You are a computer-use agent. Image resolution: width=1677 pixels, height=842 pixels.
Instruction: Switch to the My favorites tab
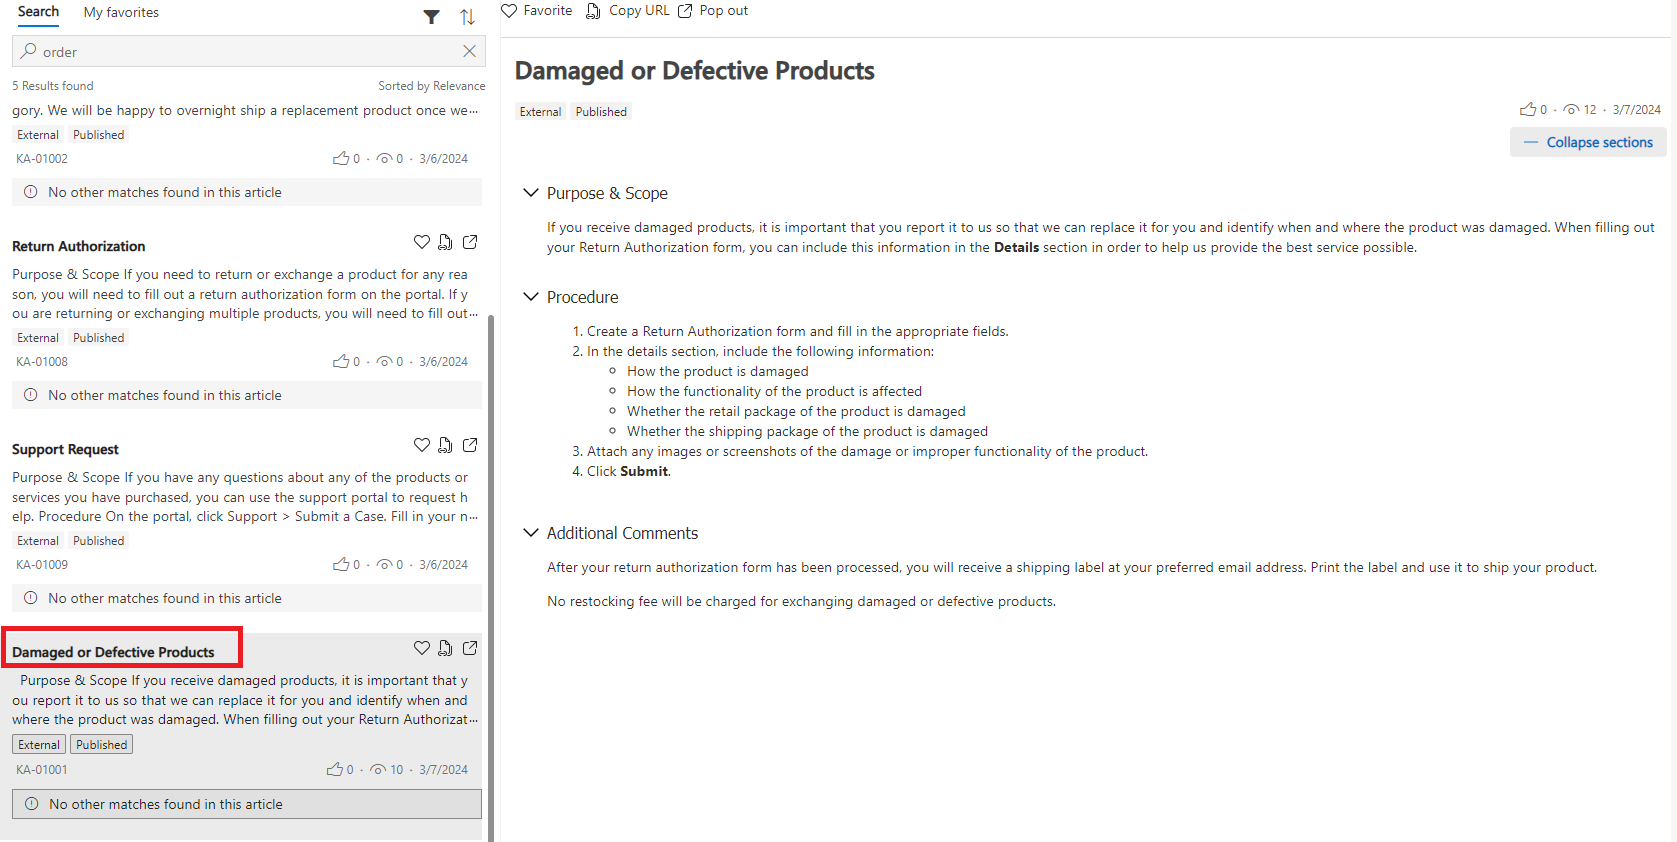121,12
